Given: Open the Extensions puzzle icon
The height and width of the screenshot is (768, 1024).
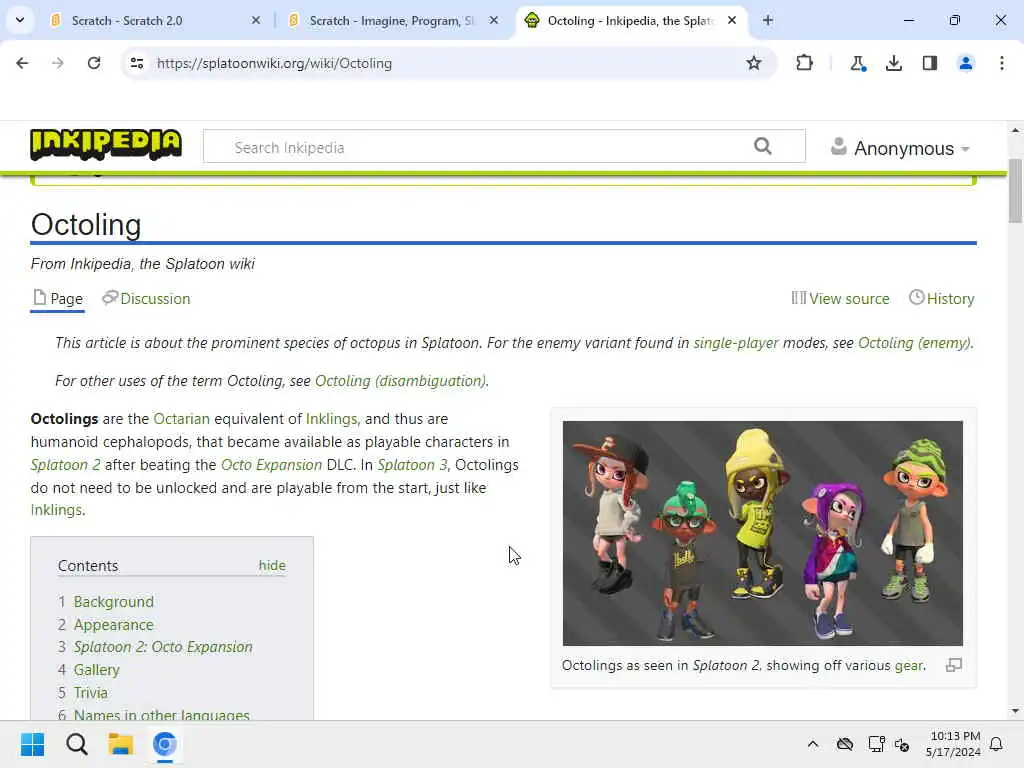Looking at the screenshot, I should (805, 63).
